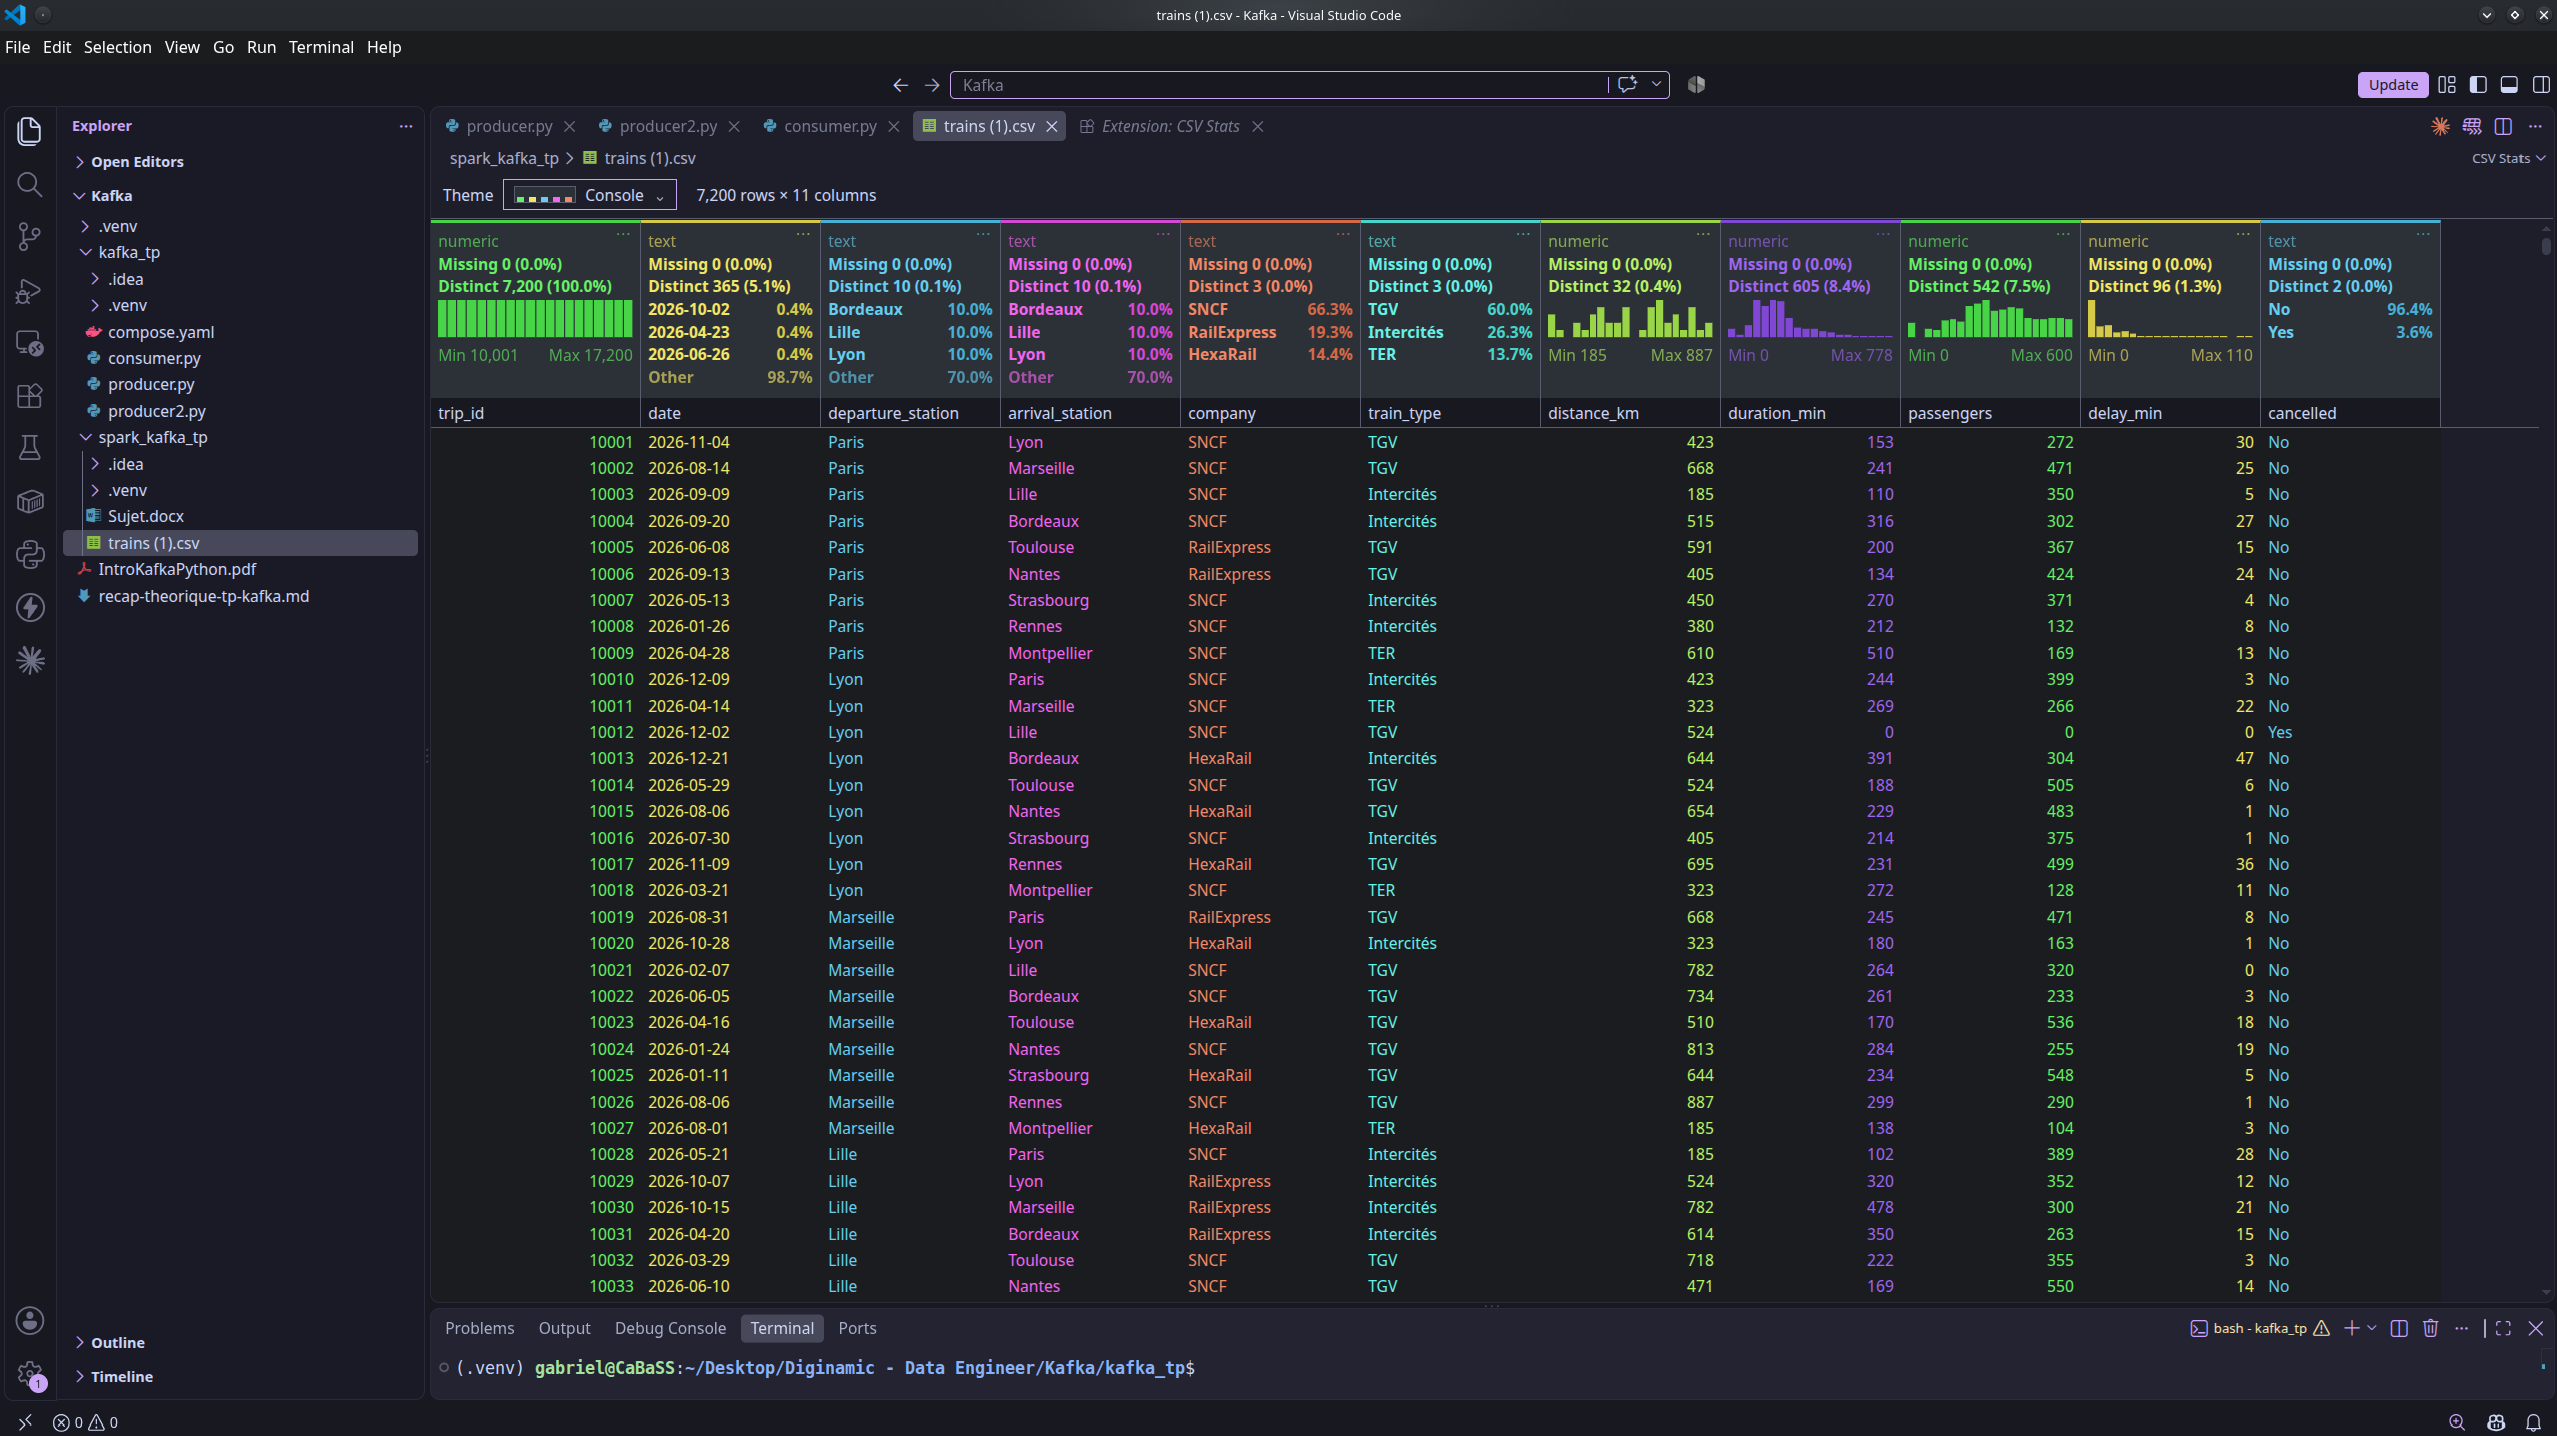Click errors and warnings count in status bar
This screenshot has width=2557, height=1436.
pyautogui.click(x=85, y=1422)
